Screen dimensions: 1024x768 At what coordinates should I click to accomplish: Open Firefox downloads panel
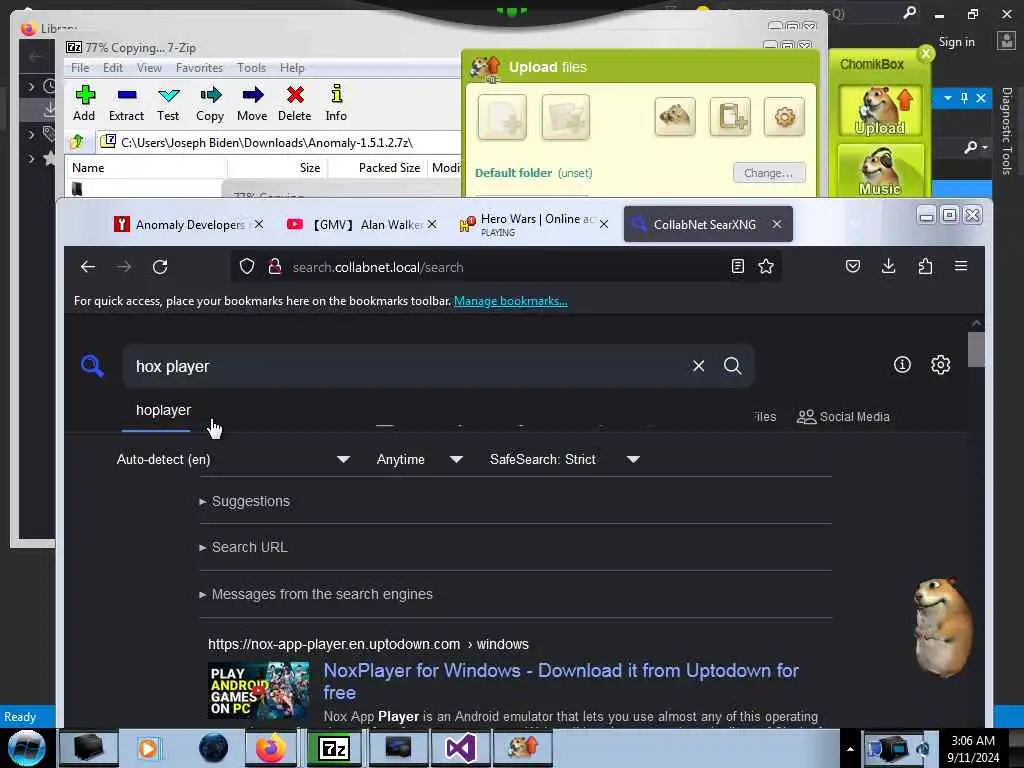888,266
